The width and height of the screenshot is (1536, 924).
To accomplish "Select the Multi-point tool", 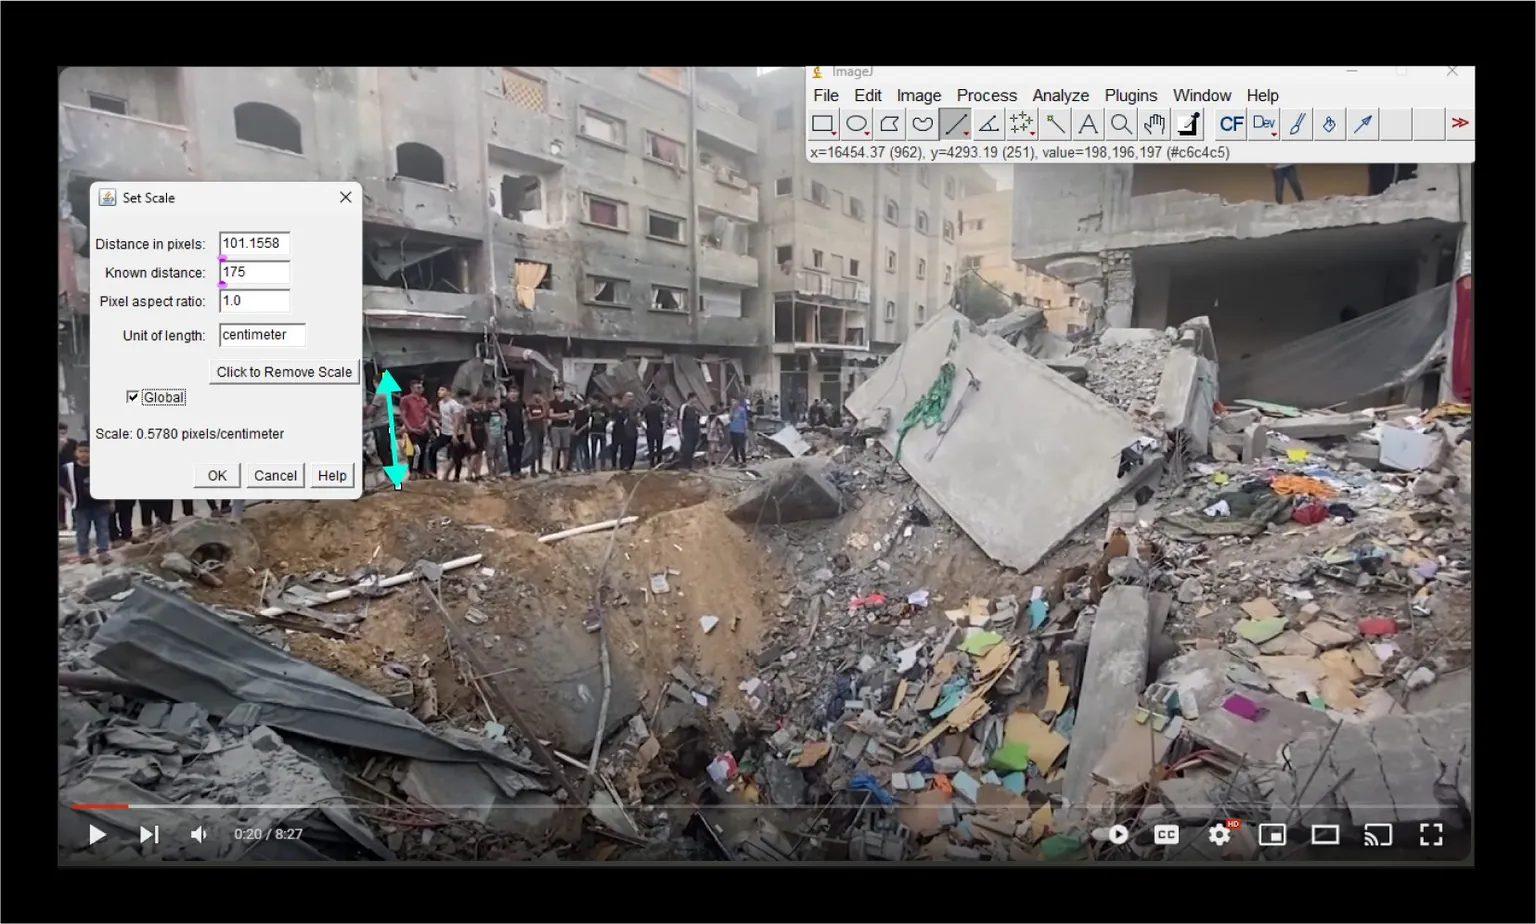I will (x=1021, y=124).
